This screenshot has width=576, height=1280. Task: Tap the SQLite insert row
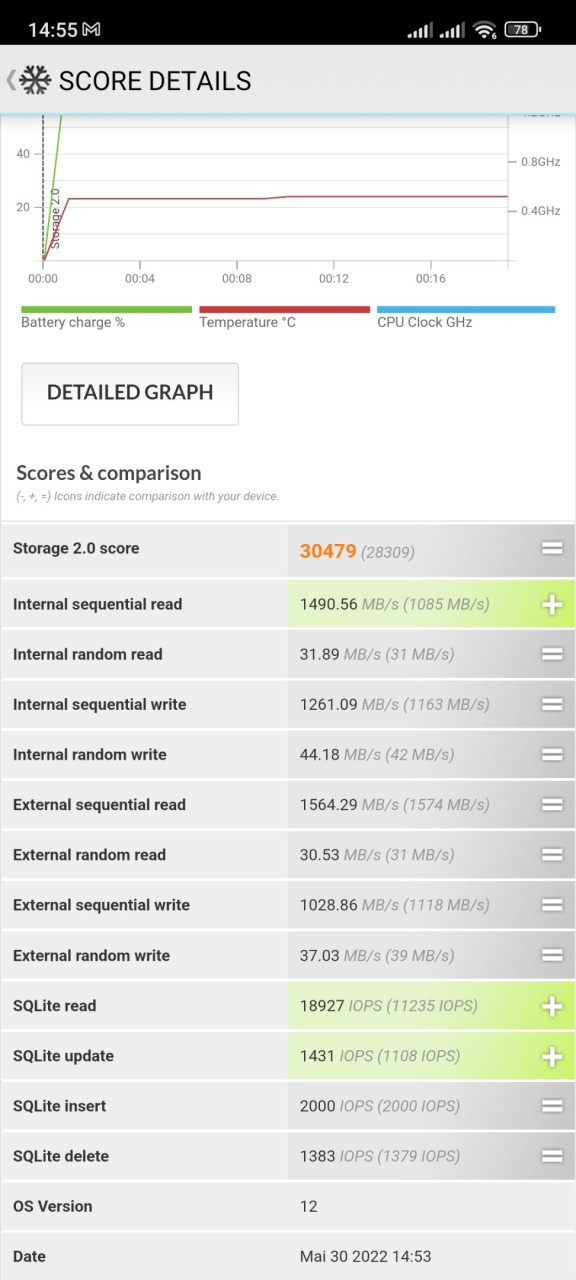pyautogui.click(x=288, y=1106)
